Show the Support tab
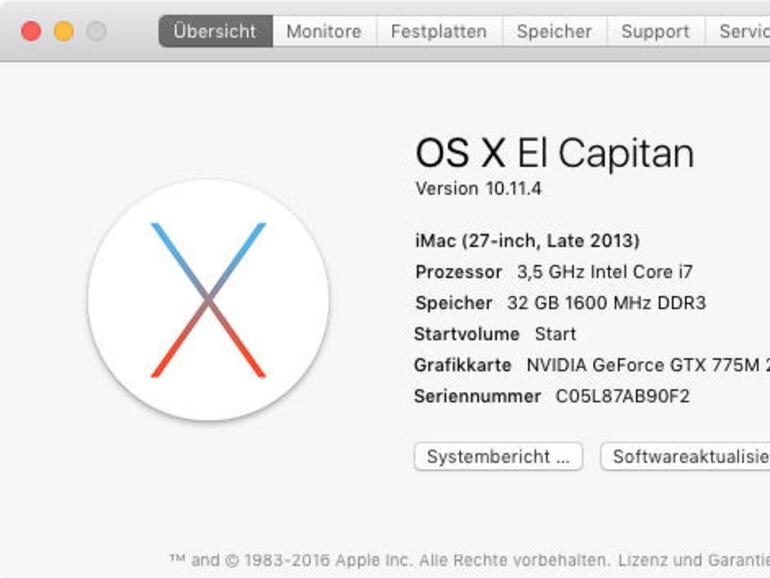The height and width of the screenshot is (578, 770). pyautogui.click(x=655, y=31)
